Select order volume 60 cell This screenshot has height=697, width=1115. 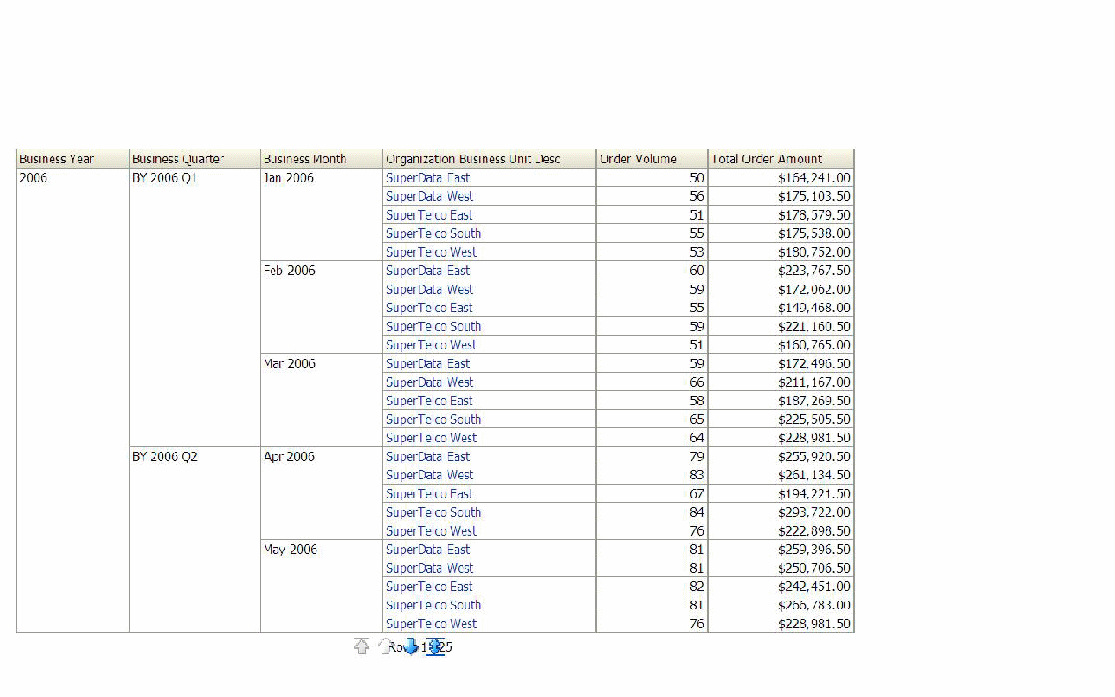(x=652, y=270)
